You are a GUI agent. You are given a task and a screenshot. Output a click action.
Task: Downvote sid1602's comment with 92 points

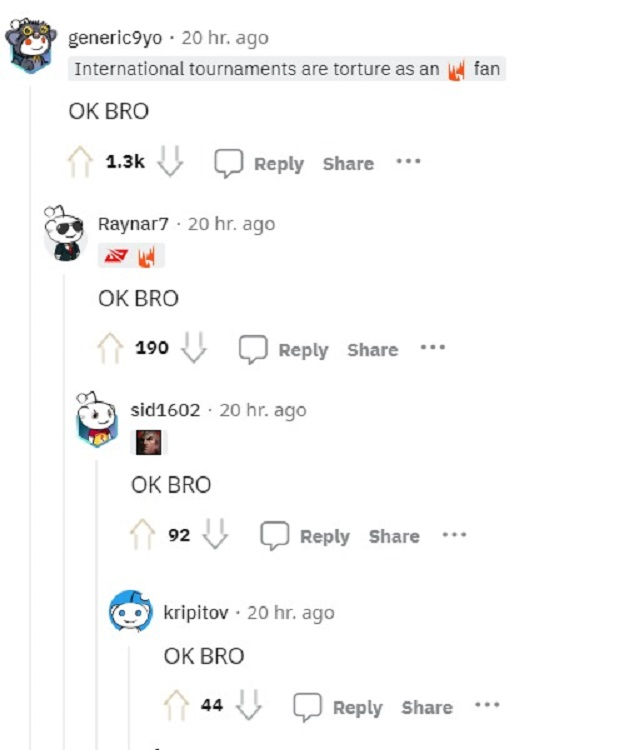215,533
